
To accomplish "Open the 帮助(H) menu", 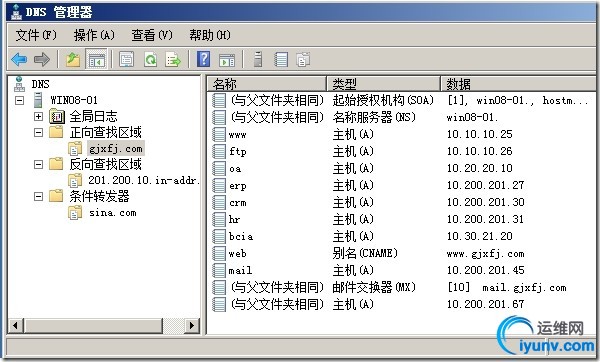I will pyautogui.click(x=210, y=35).
